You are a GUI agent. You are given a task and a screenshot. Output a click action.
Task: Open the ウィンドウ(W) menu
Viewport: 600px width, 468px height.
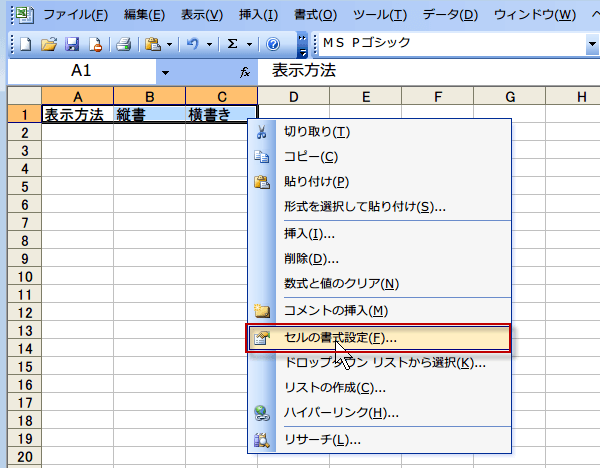[535, 15]
